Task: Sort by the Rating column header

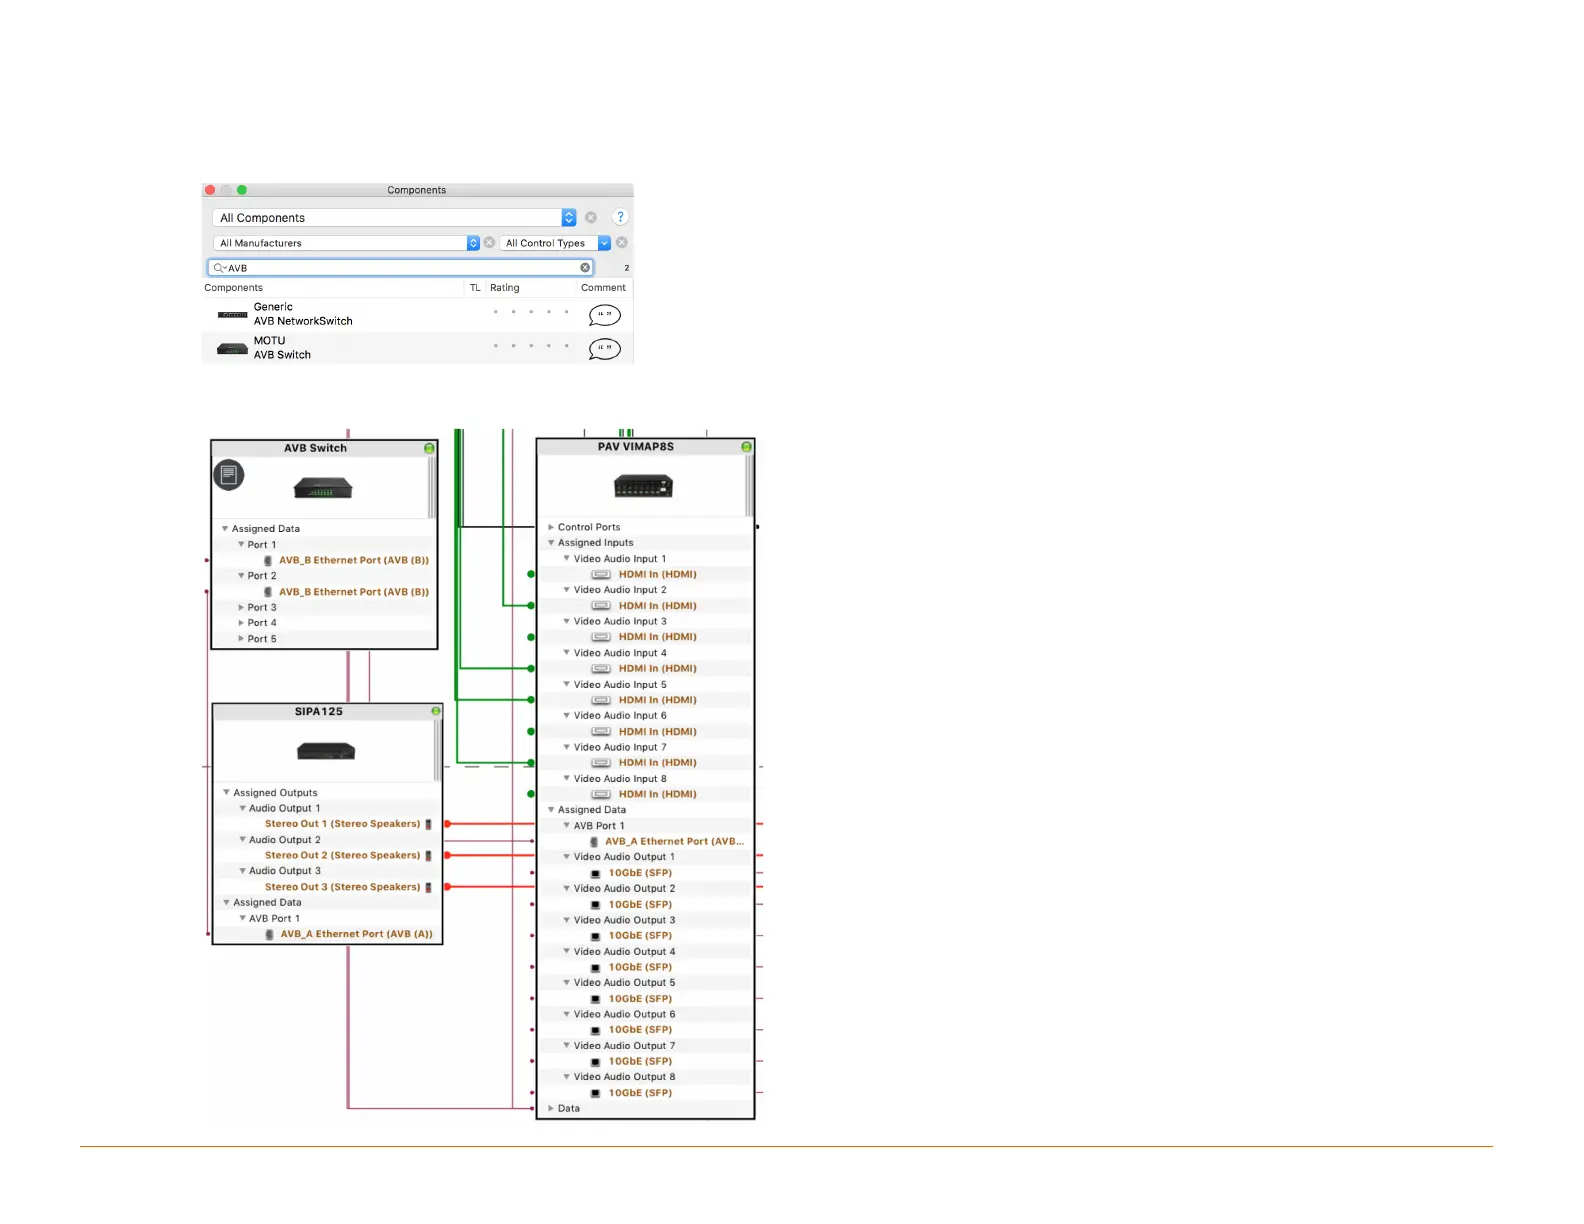Action: click(x=505, y=288)
